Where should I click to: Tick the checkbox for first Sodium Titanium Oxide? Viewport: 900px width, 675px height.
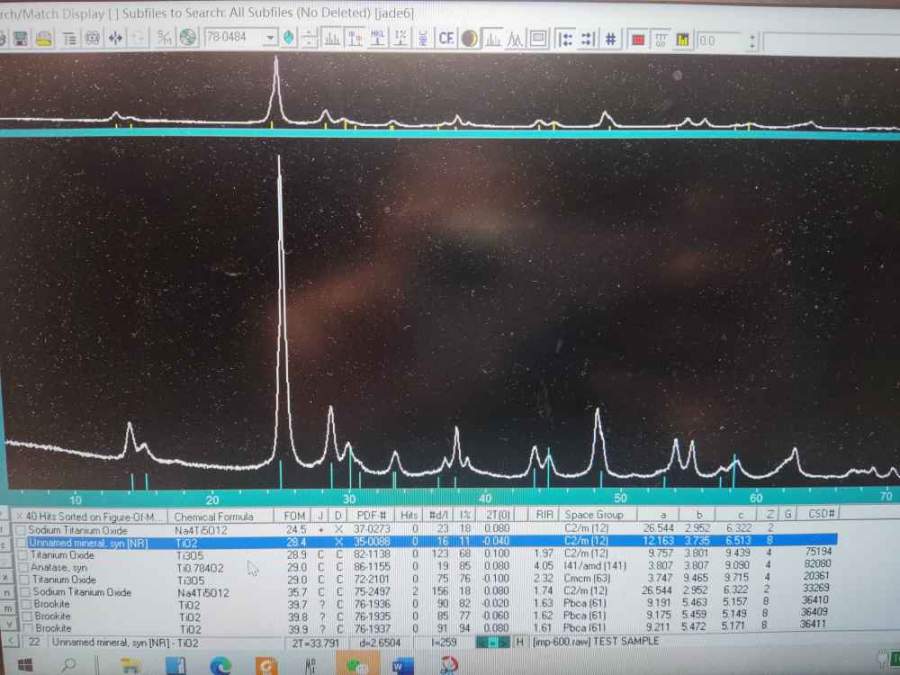click(21, 530)
